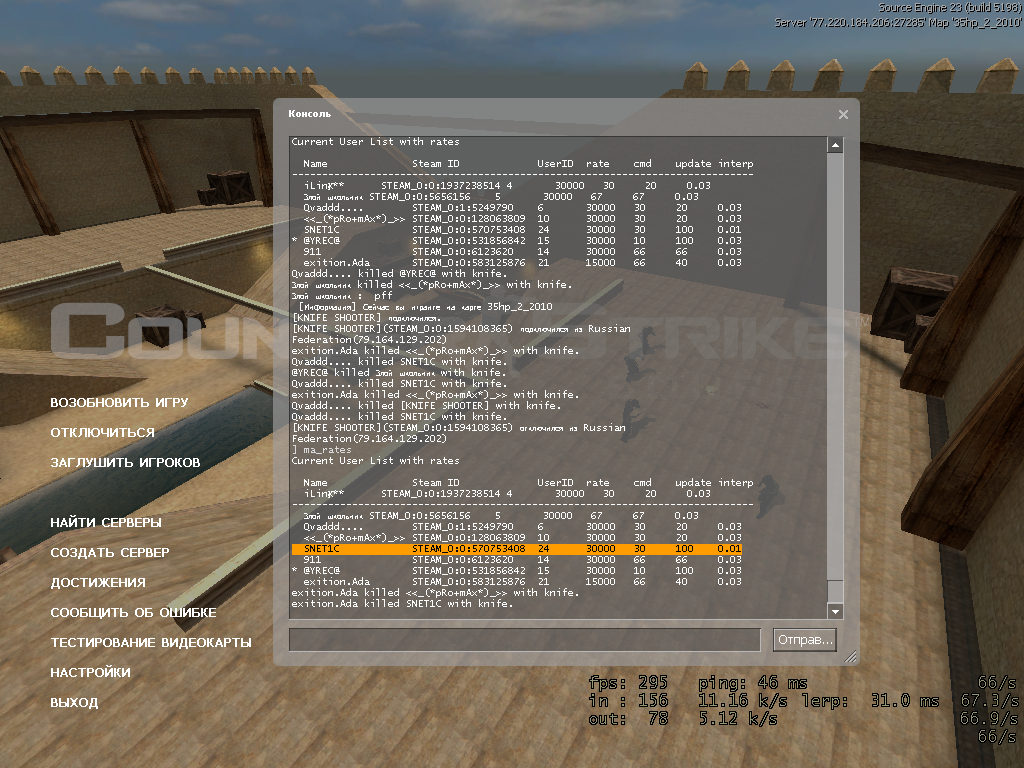Select СОЗДАТЬ СЕРВЕР menu item

(110, 552)
